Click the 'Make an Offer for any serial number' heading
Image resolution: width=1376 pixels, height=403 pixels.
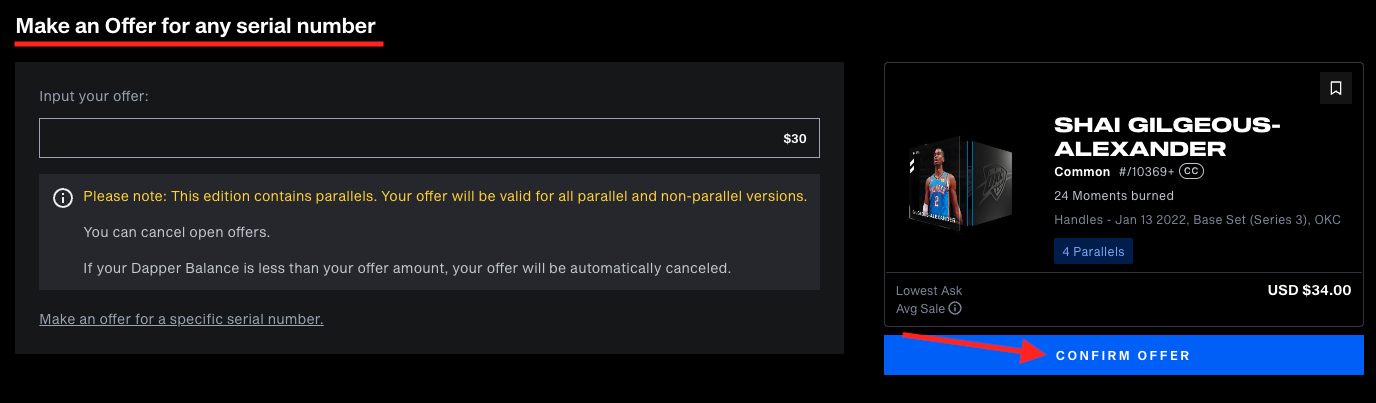[196, 25]
